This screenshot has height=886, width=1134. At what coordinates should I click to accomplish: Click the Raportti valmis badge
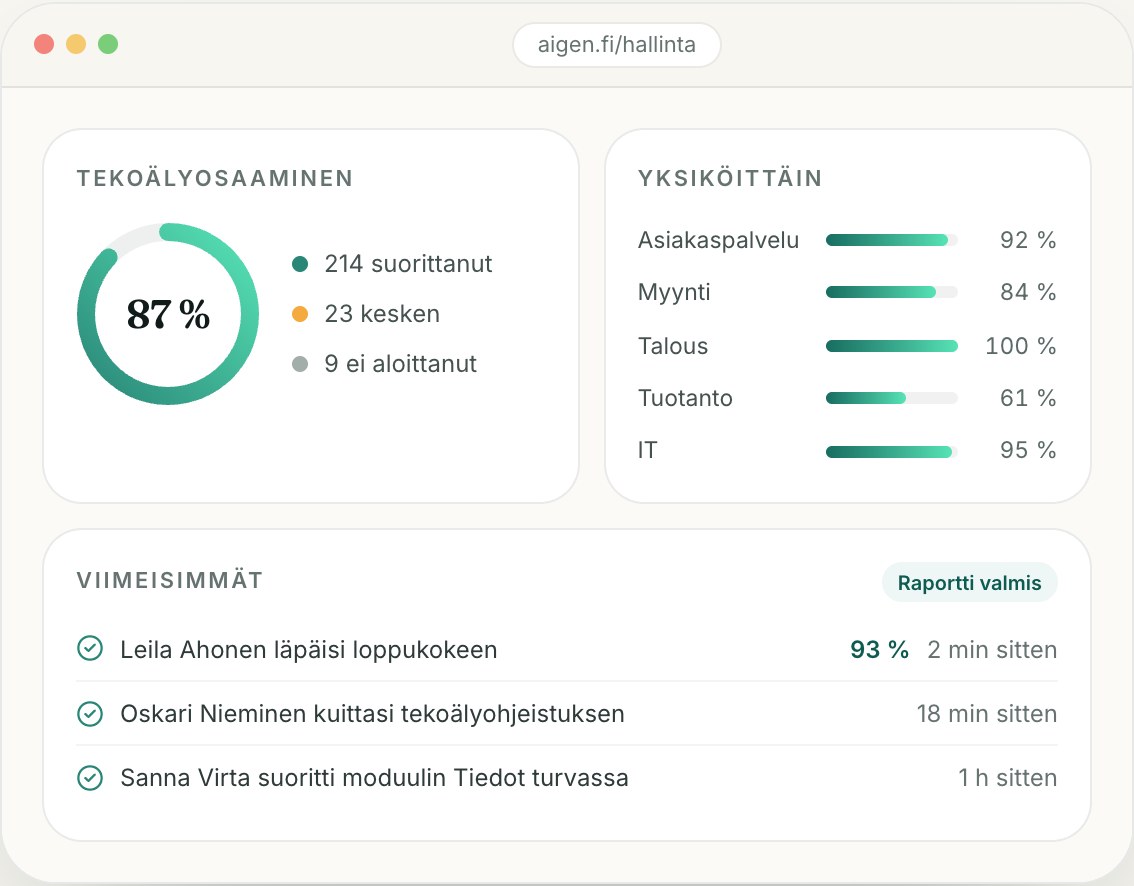click(969, 582)
